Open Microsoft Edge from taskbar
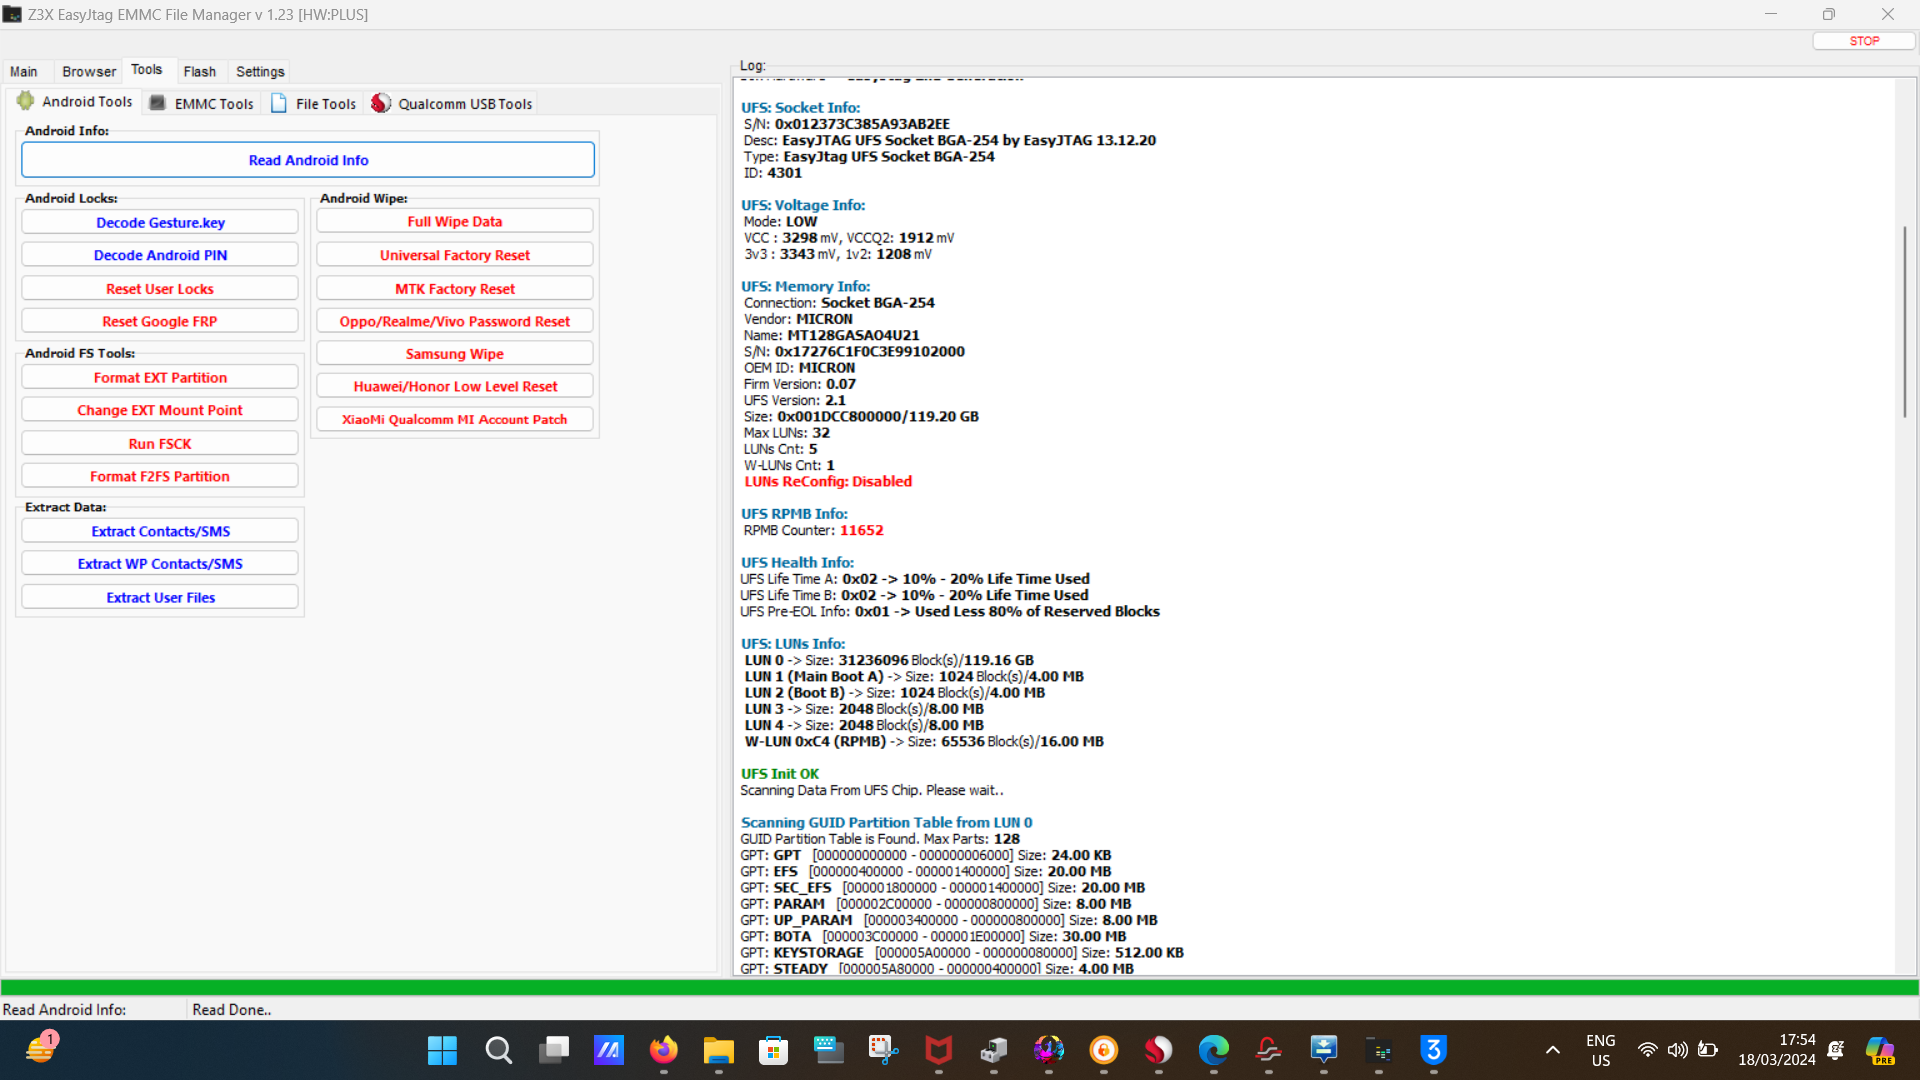The width and height of the screenshot is (1920, 1080). pyautogui.click(x=1214, y=1050)
